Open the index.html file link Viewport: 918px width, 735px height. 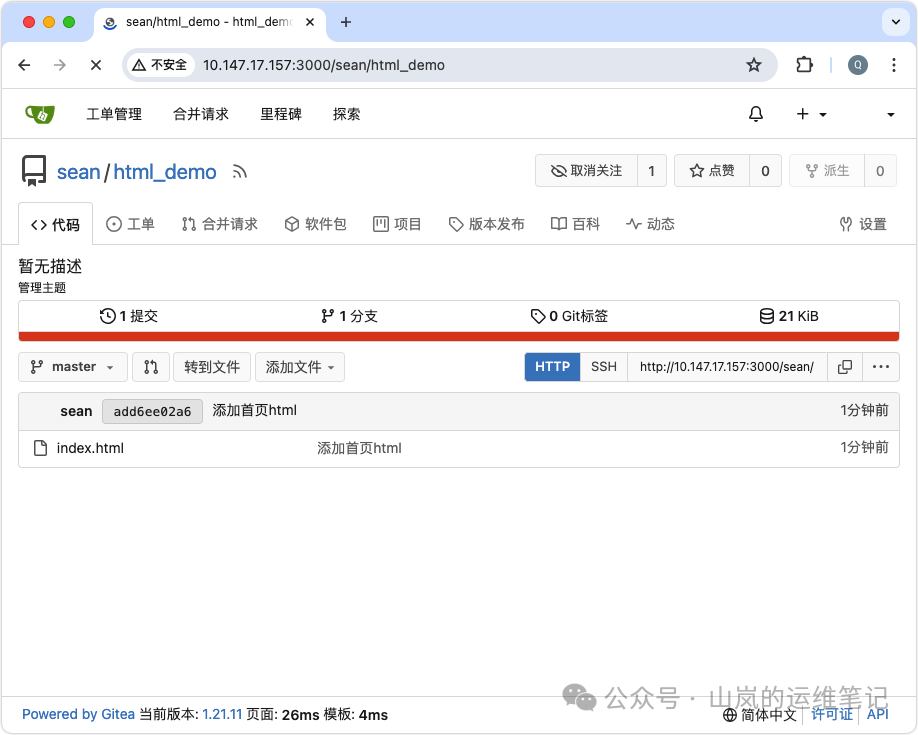point(90,447)
